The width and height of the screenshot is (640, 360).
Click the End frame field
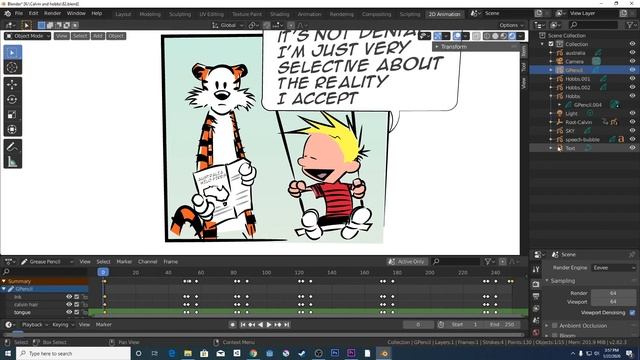coord(502,324)
